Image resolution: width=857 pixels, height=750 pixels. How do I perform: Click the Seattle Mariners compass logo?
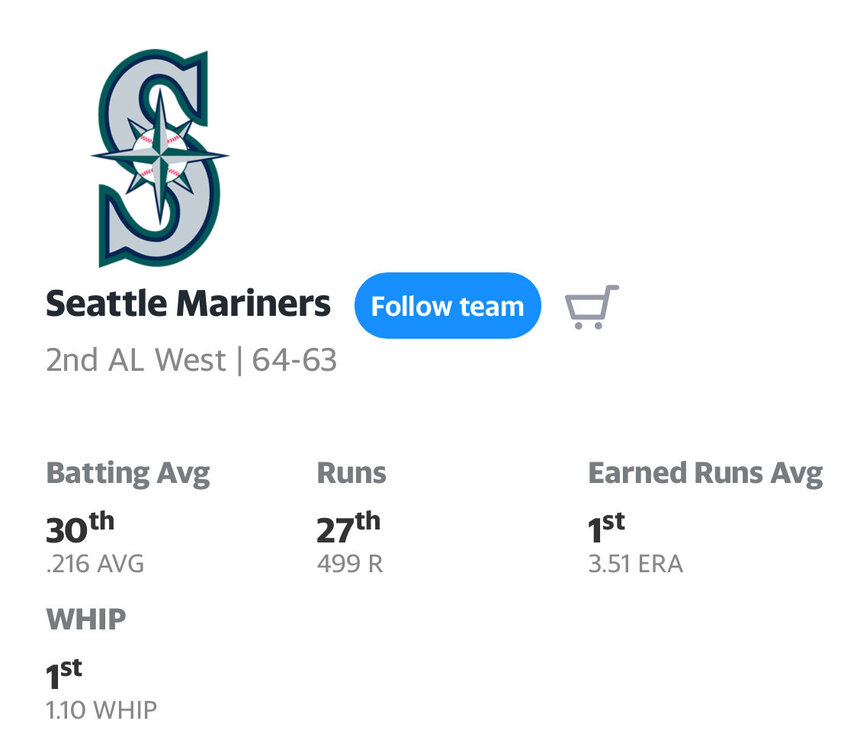159,158
